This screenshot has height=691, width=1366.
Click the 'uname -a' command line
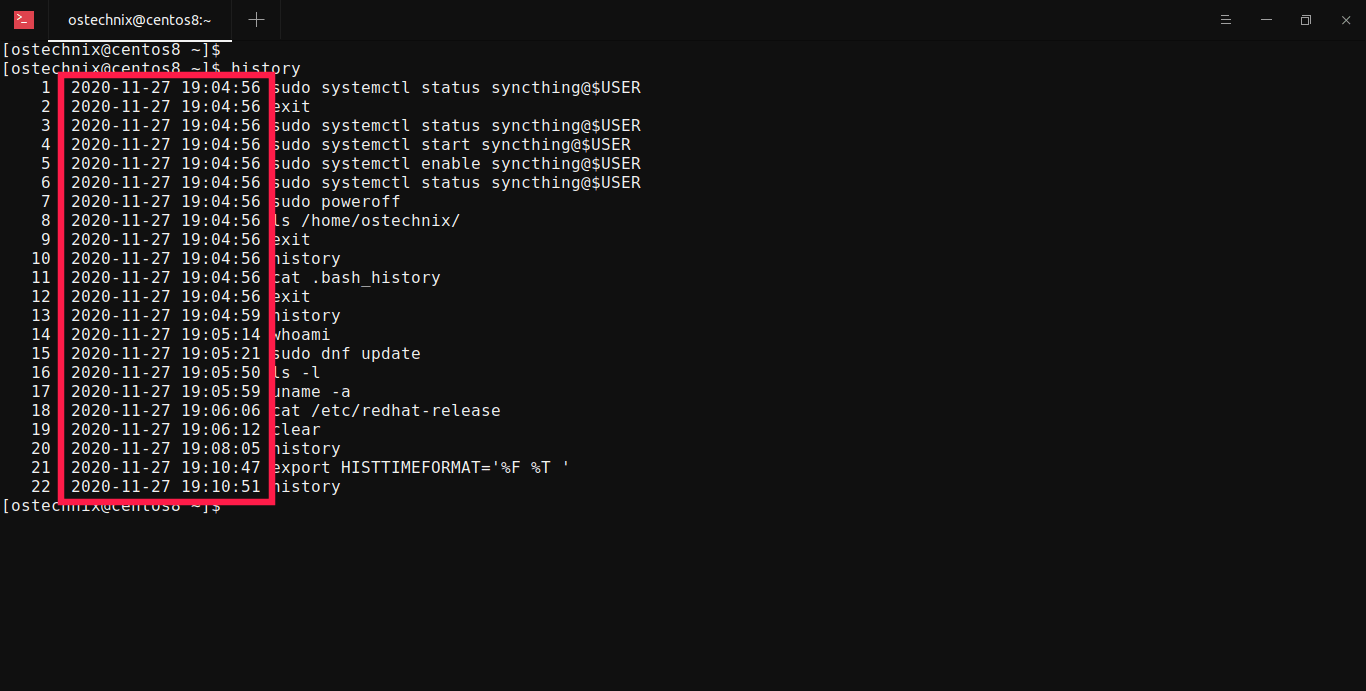pyautogui.click(x=311, y=392)
